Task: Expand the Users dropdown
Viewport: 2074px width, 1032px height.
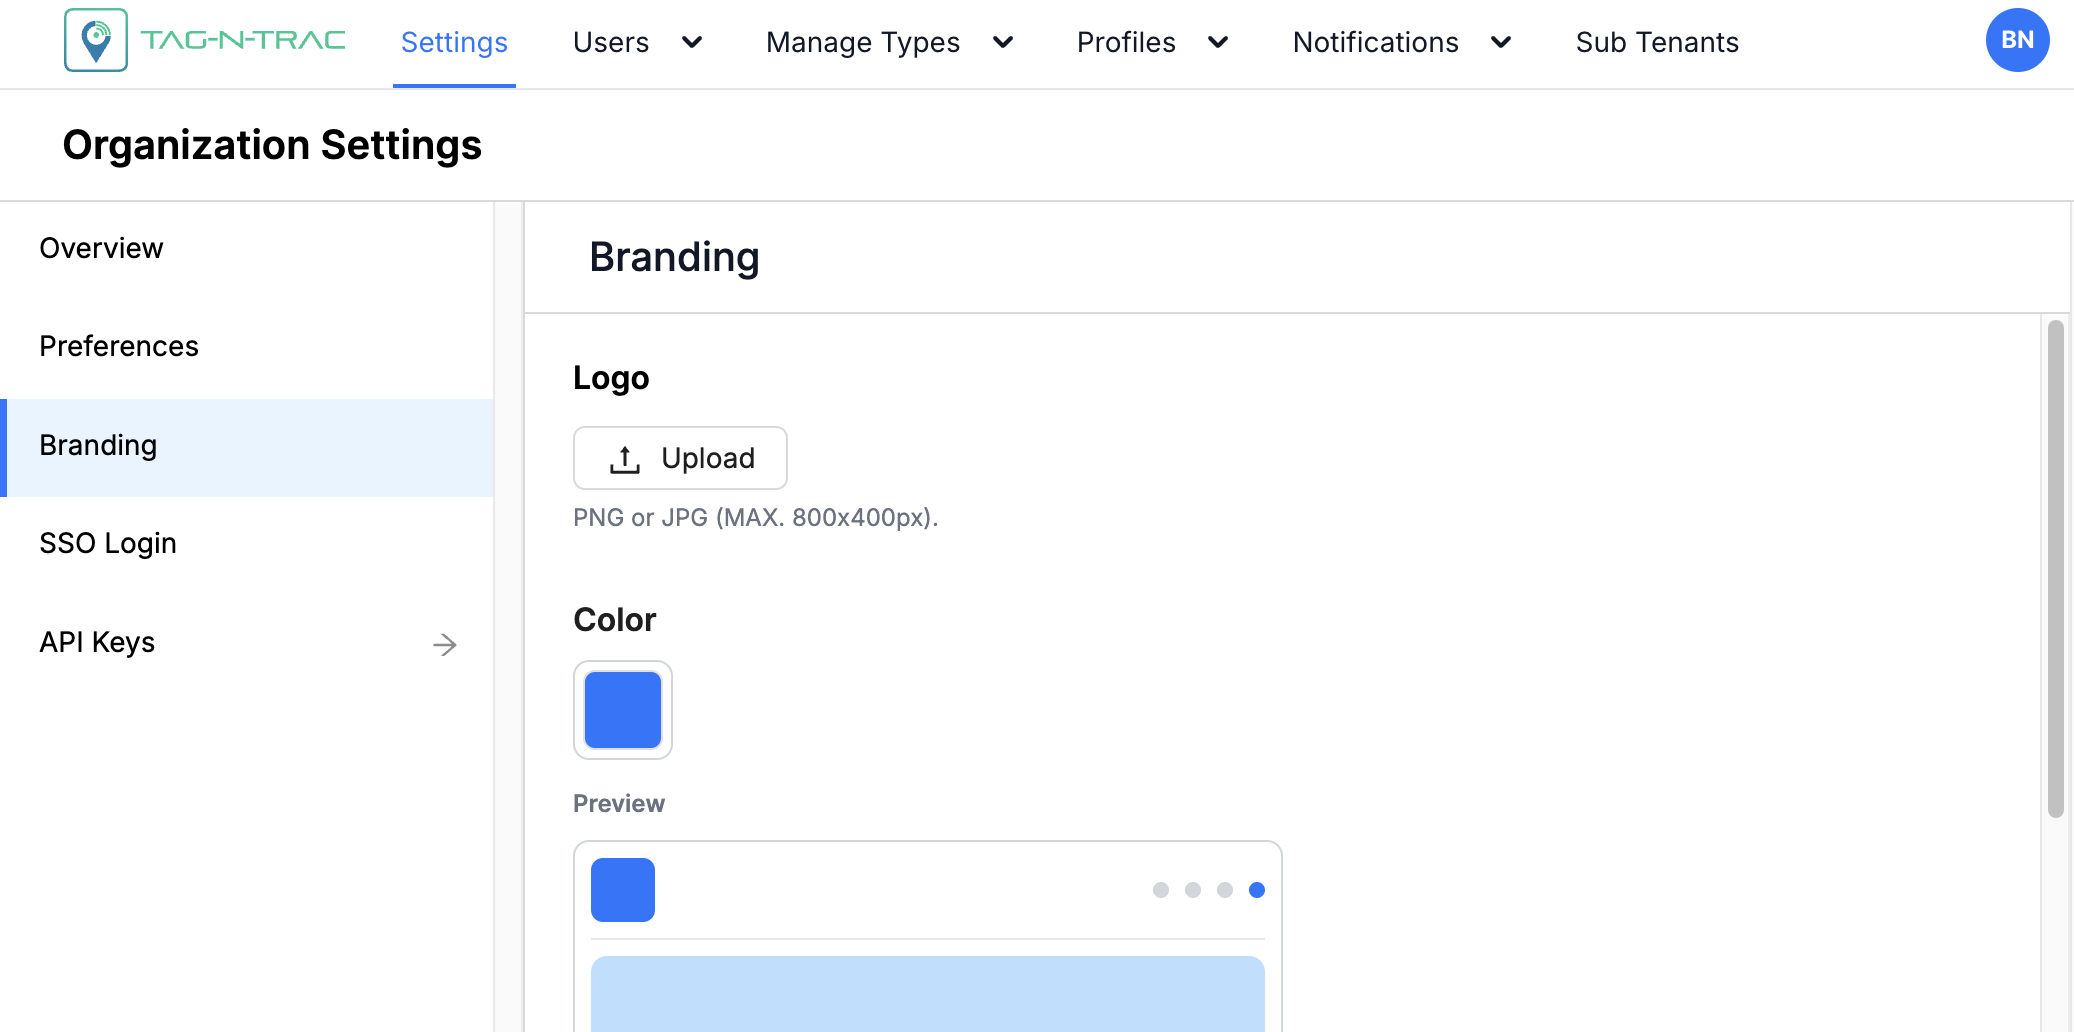Action: click(637, 42)
